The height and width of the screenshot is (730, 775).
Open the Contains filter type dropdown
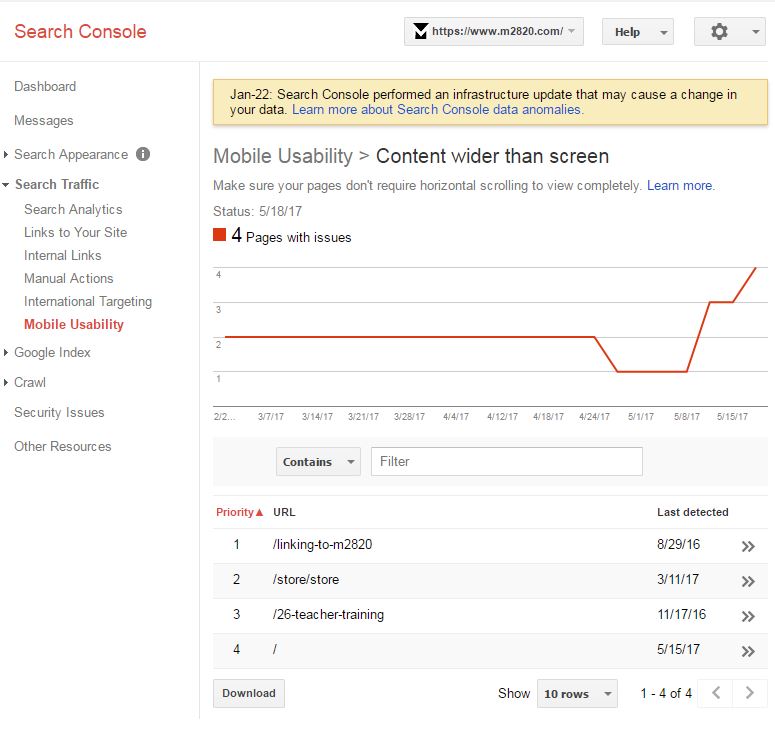(318, 462)
